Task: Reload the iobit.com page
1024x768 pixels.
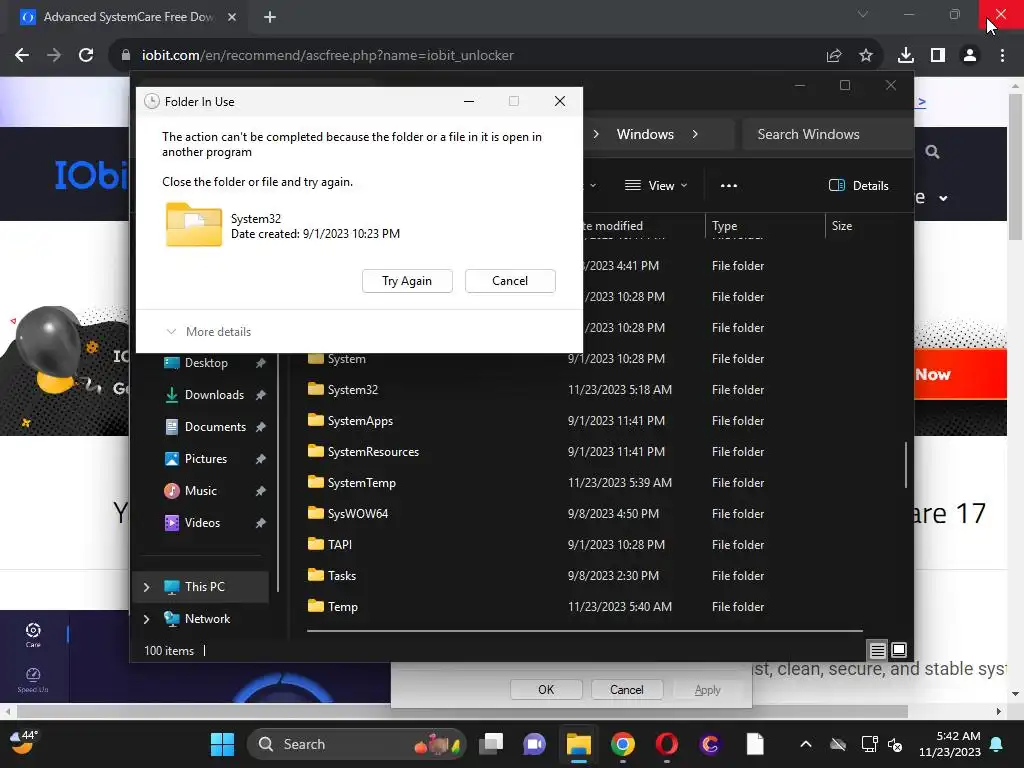Action: 86,56
